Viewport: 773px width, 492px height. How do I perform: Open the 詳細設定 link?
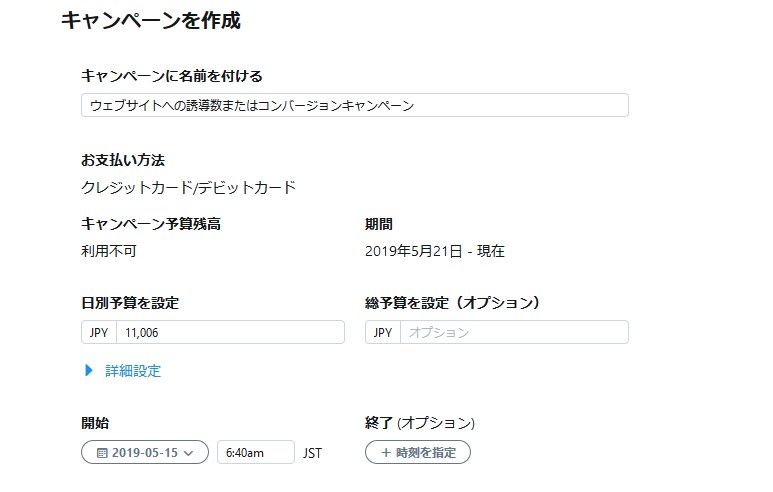click(133, 371)
